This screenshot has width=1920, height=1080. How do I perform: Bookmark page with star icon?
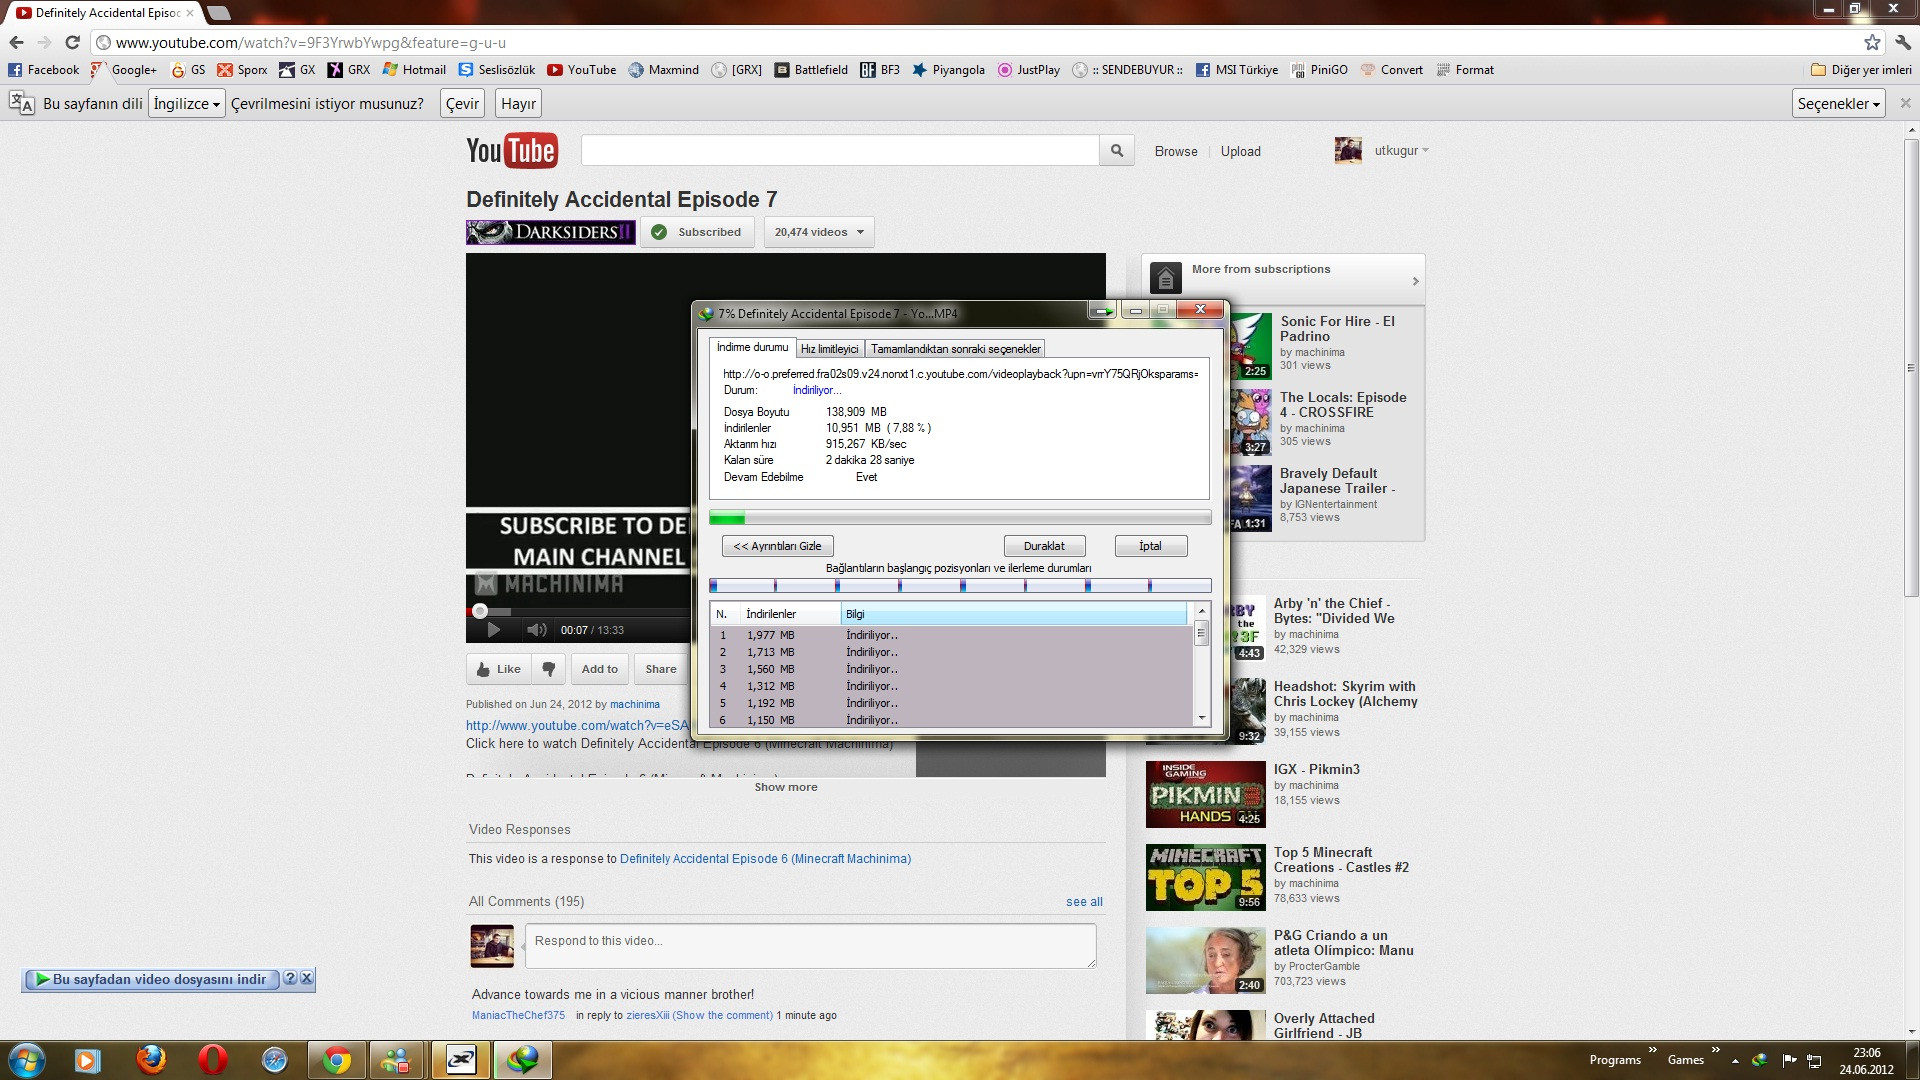pyautogui.click(x=1872, y=42)
